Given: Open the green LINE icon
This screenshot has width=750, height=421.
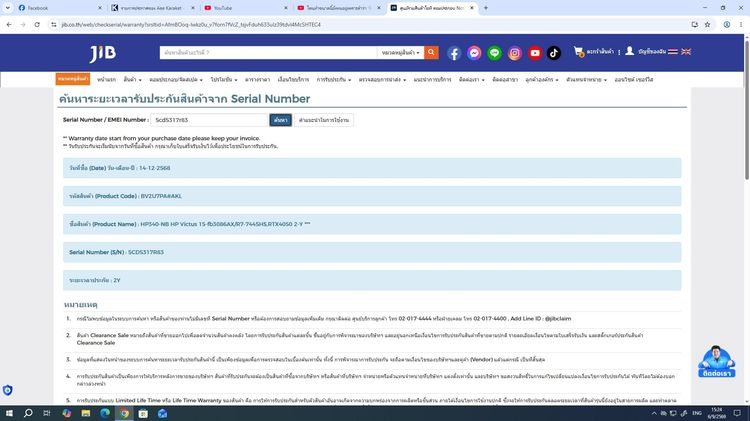Looking at the screenshot, I should coord(494,53).
